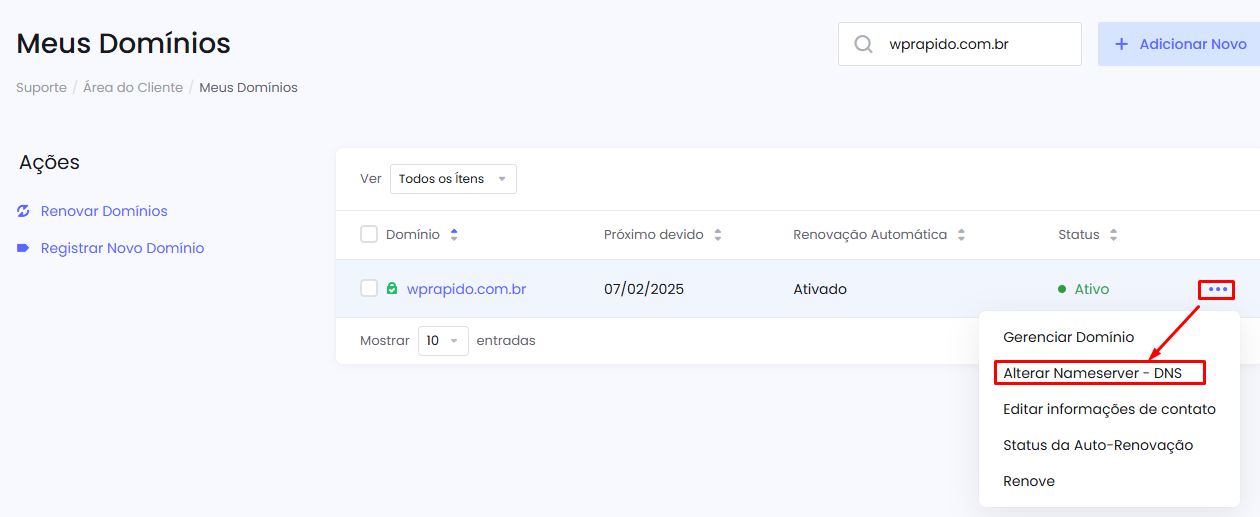The image size is (1260, 517).
Task: Check the box for wprapido.com.br row
Action: tap(369, 288)
